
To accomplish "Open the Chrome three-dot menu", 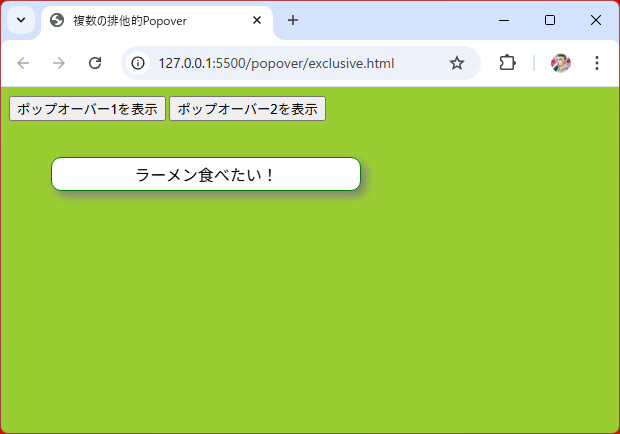I will tap(597, 63).
